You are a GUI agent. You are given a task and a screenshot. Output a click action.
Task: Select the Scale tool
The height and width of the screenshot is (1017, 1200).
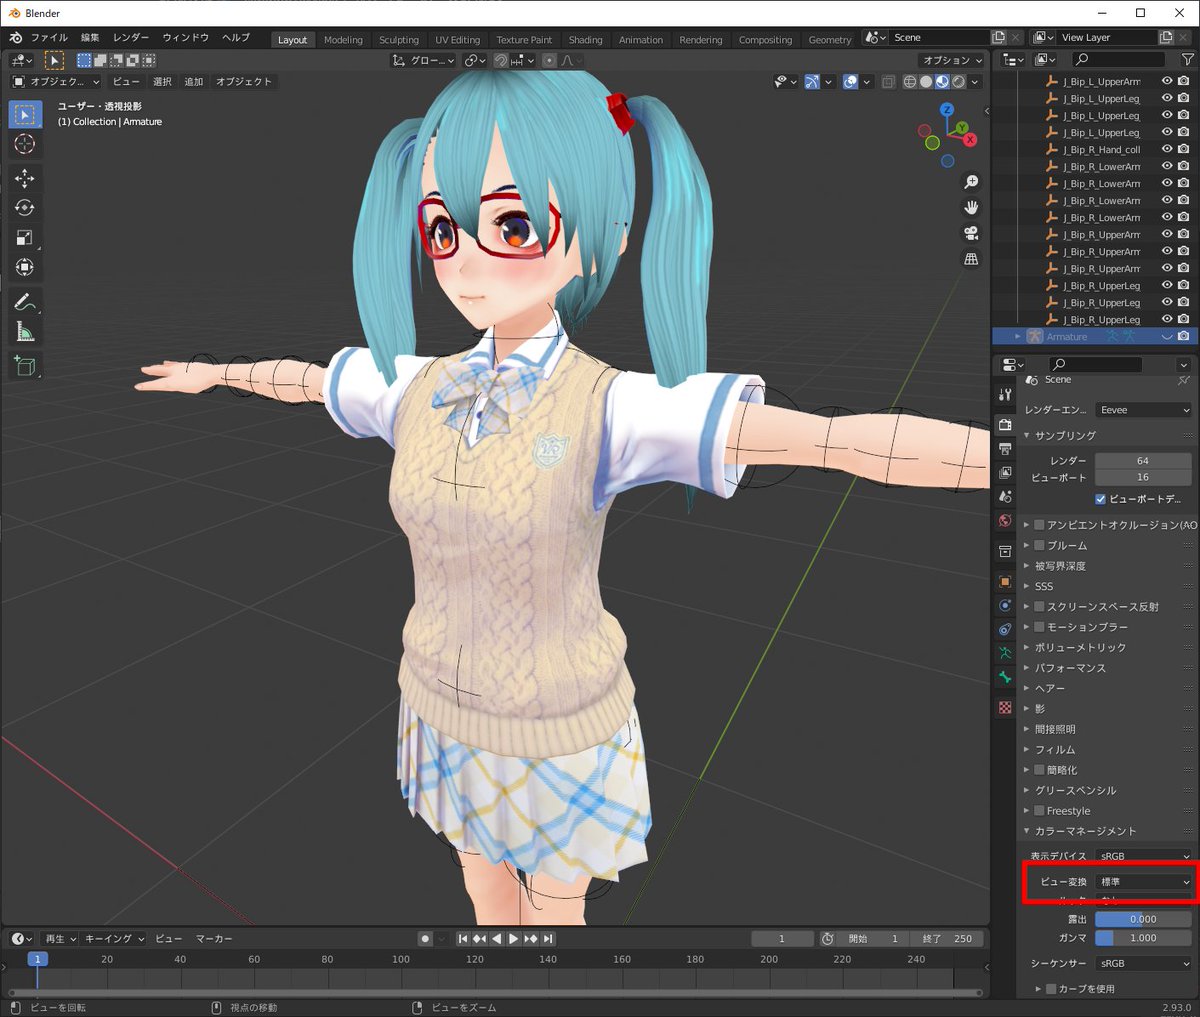(x=25, y=238)
